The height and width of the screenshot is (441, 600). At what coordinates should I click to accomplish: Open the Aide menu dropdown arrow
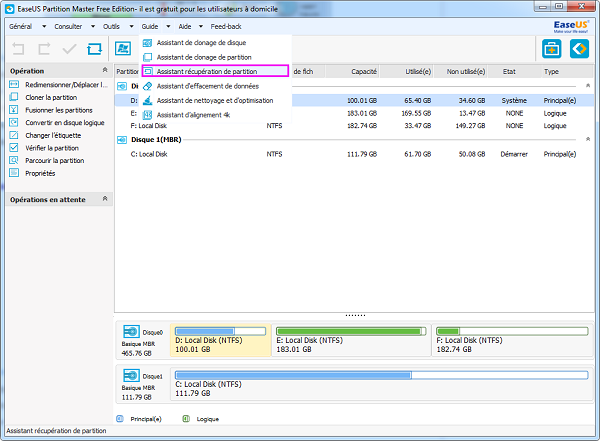point(201,26)
